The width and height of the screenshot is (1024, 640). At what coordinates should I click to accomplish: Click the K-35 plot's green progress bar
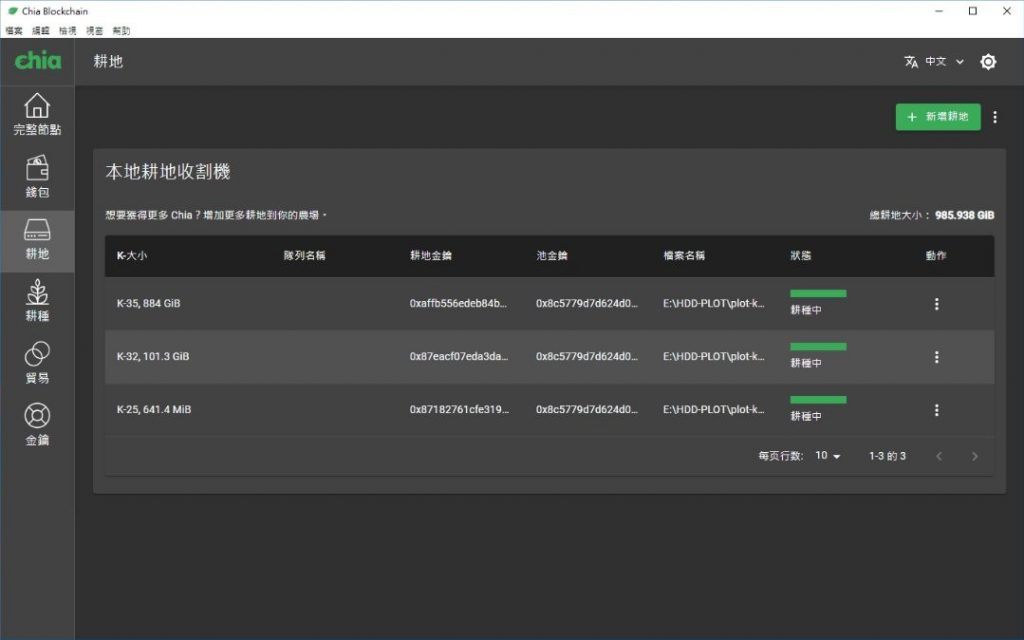pyautogui.click(x=816, y=293)
